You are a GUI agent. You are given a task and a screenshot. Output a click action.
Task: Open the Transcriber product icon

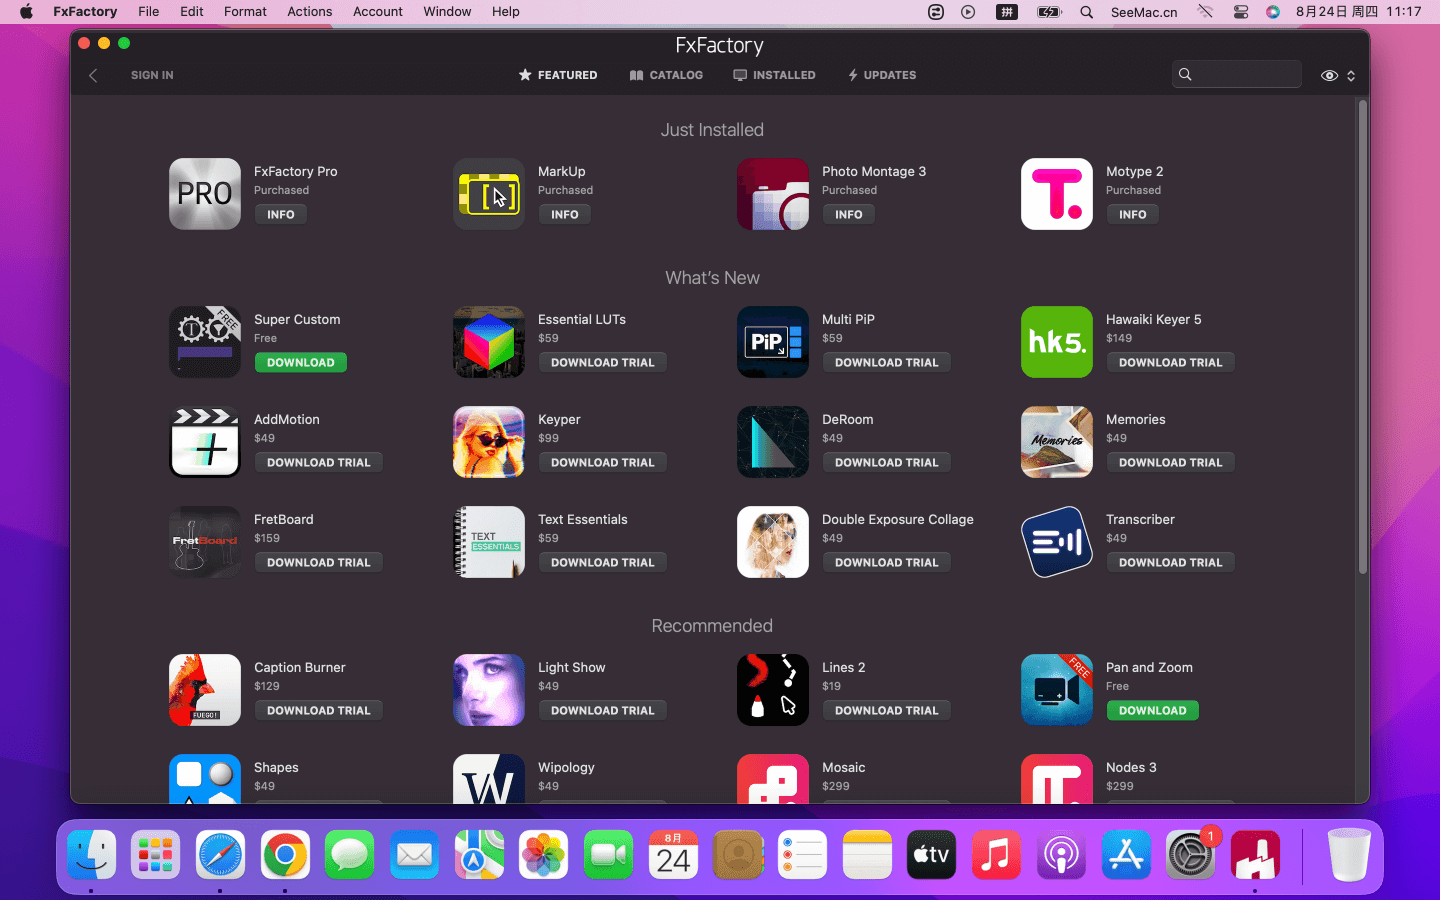(x=1057, y=542)
